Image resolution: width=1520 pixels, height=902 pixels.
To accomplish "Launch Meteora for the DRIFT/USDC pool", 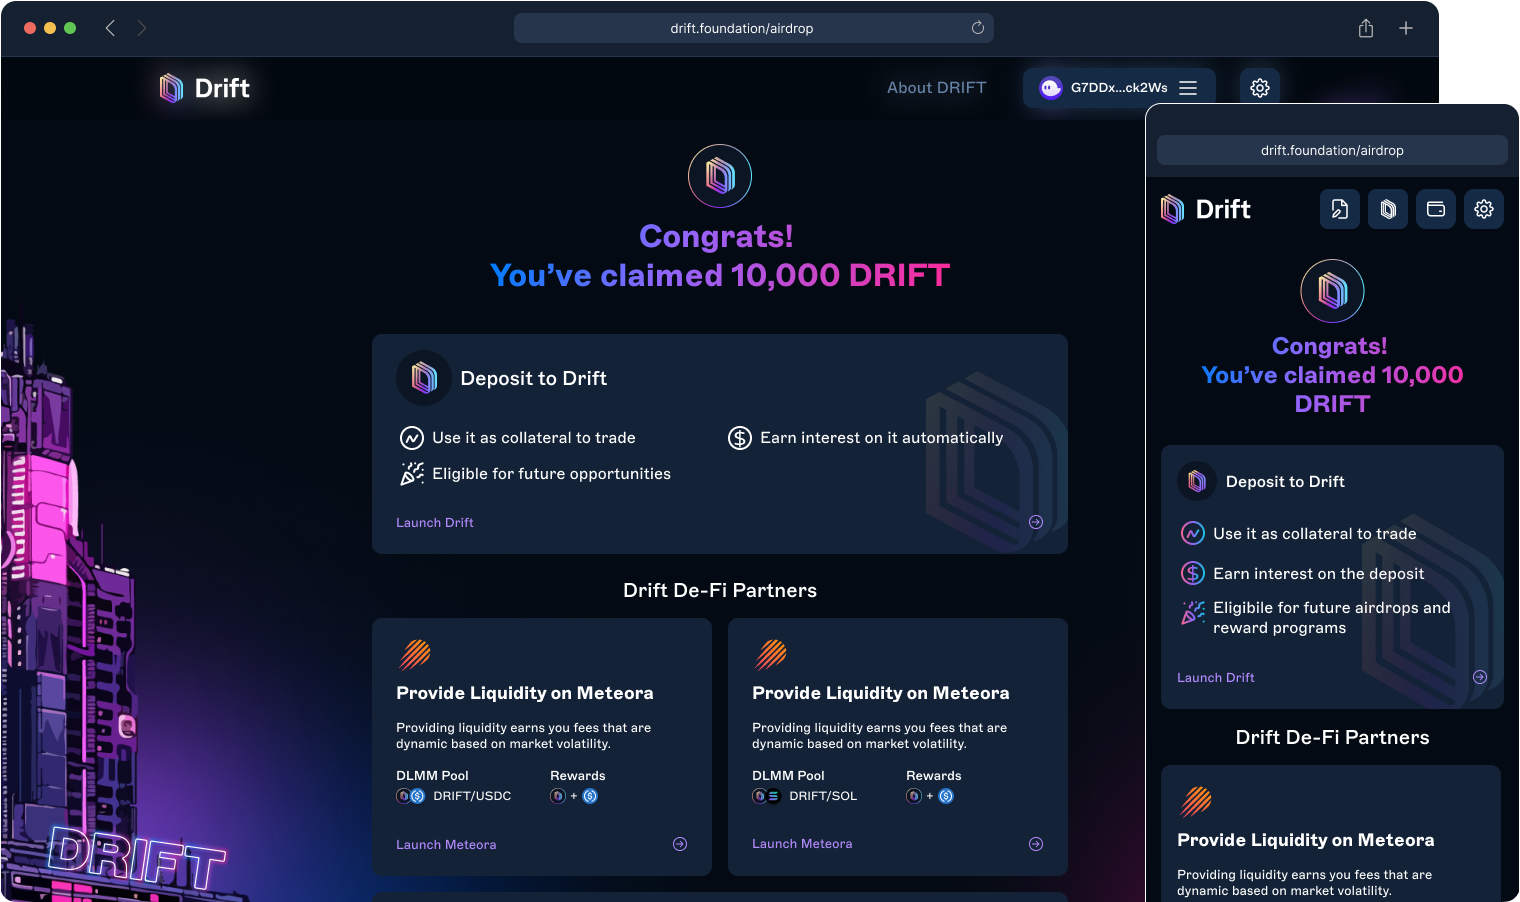I will tap(446, 845).
